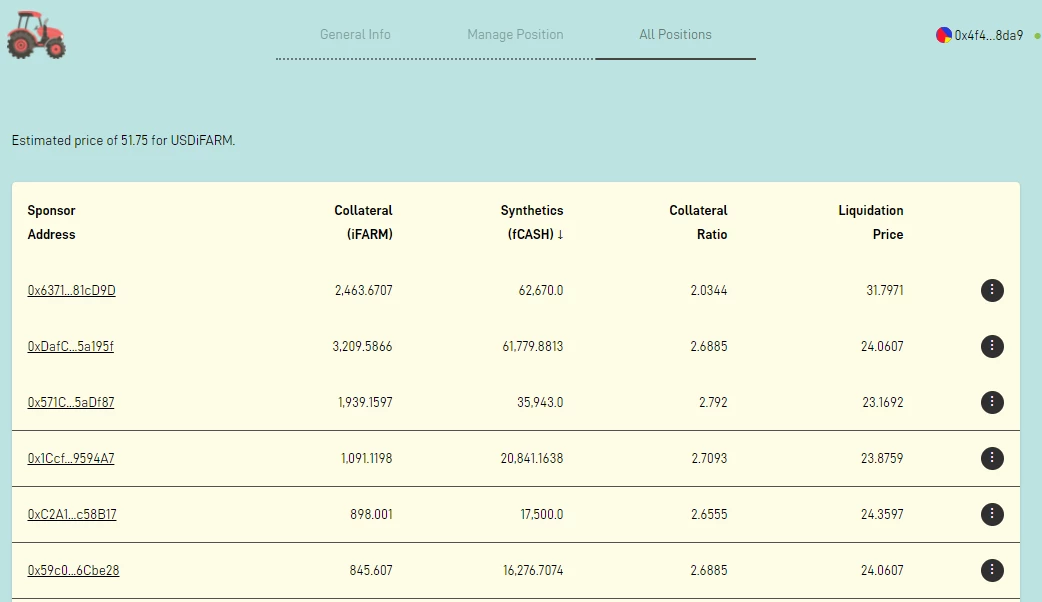The height and width of the screenshot is (602, 1042).
Task: Click the wallet avatar icon
Action: [943, 35]
